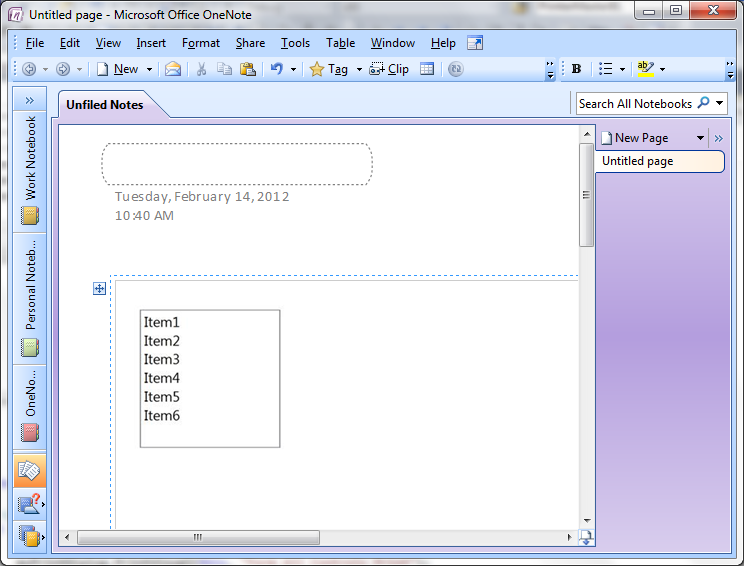Click the Sync notebook icon
This screenshot has height=566, width=744.
coord(456,69)
